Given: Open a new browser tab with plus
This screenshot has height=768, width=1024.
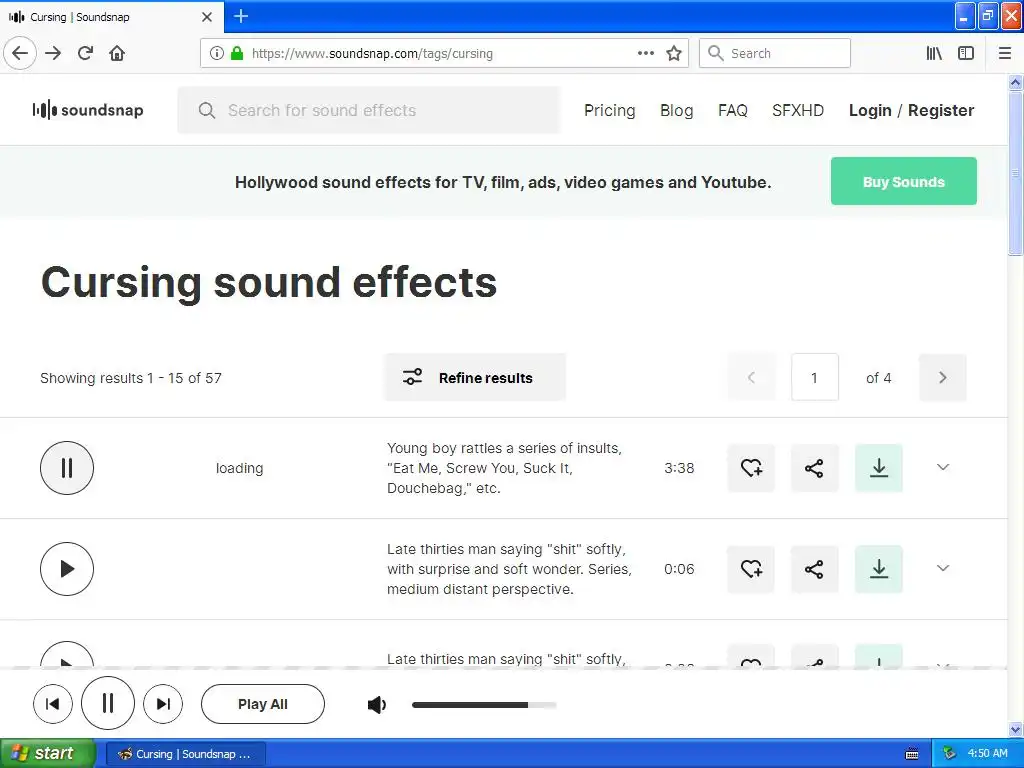Looking at the screenshot, I should click(x=241, y=16).
